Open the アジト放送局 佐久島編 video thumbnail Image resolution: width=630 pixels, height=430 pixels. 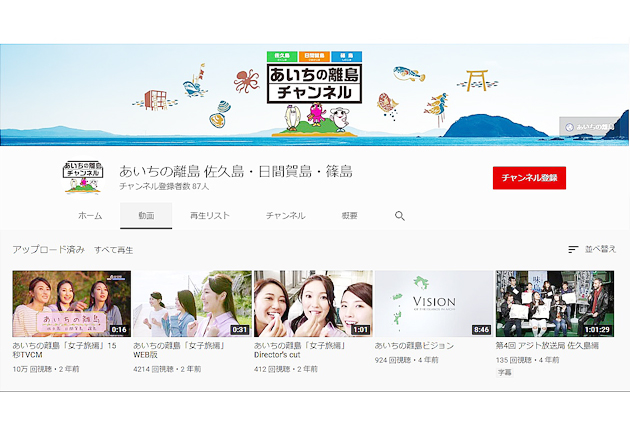pyautogui.click(x=555, y=304)
